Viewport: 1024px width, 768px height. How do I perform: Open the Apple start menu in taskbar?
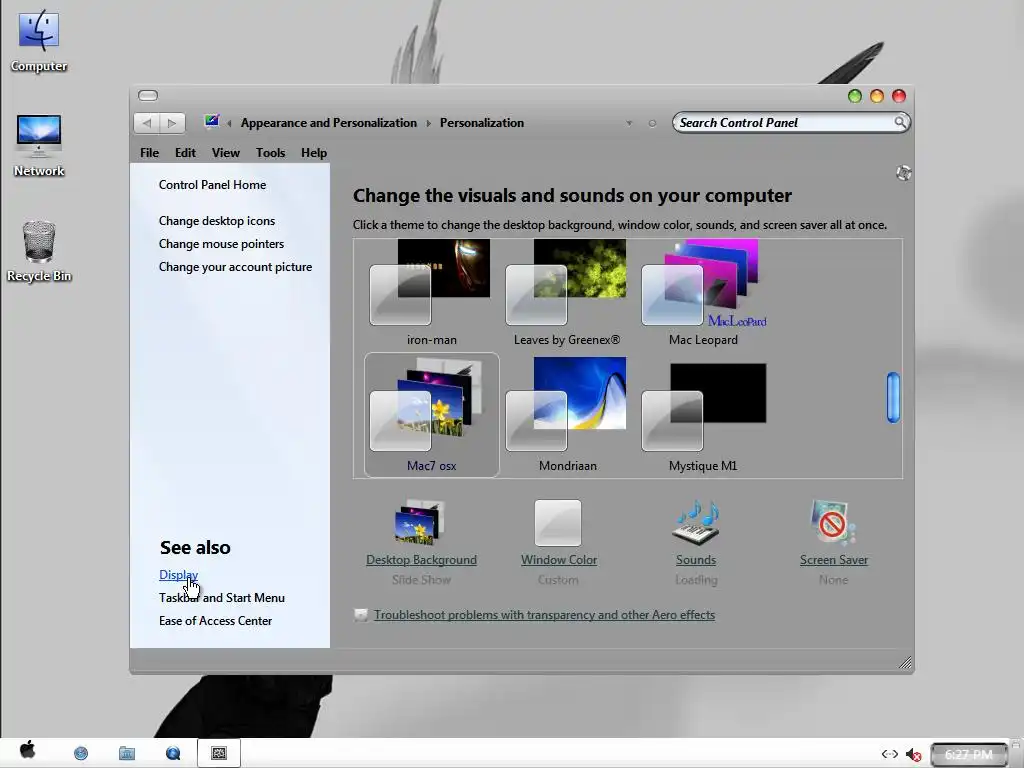pos(27,750)
